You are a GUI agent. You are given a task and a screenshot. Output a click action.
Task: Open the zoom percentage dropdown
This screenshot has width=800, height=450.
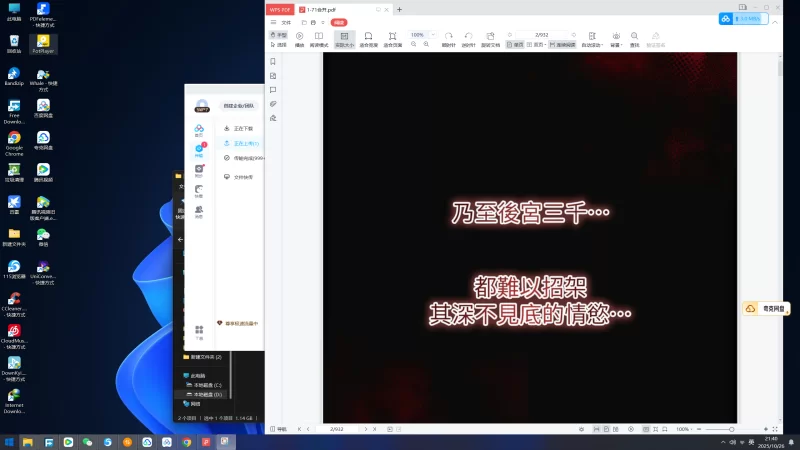point(419,34)
